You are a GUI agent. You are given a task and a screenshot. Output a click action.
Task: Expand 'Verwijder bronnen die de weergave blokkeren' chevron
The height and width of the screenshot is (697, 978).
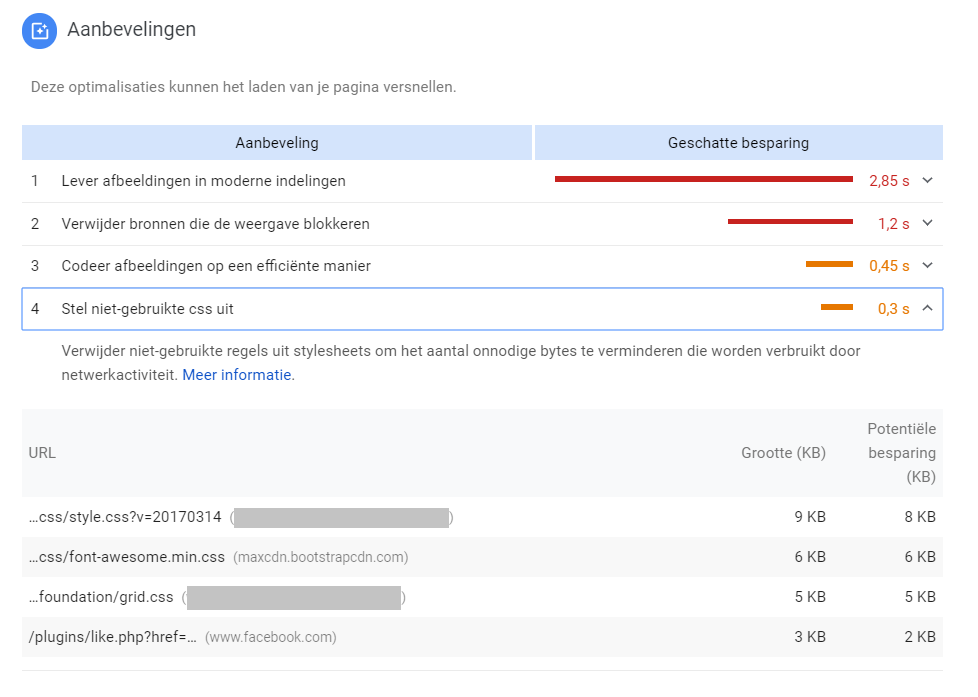(x=927, y=224)
